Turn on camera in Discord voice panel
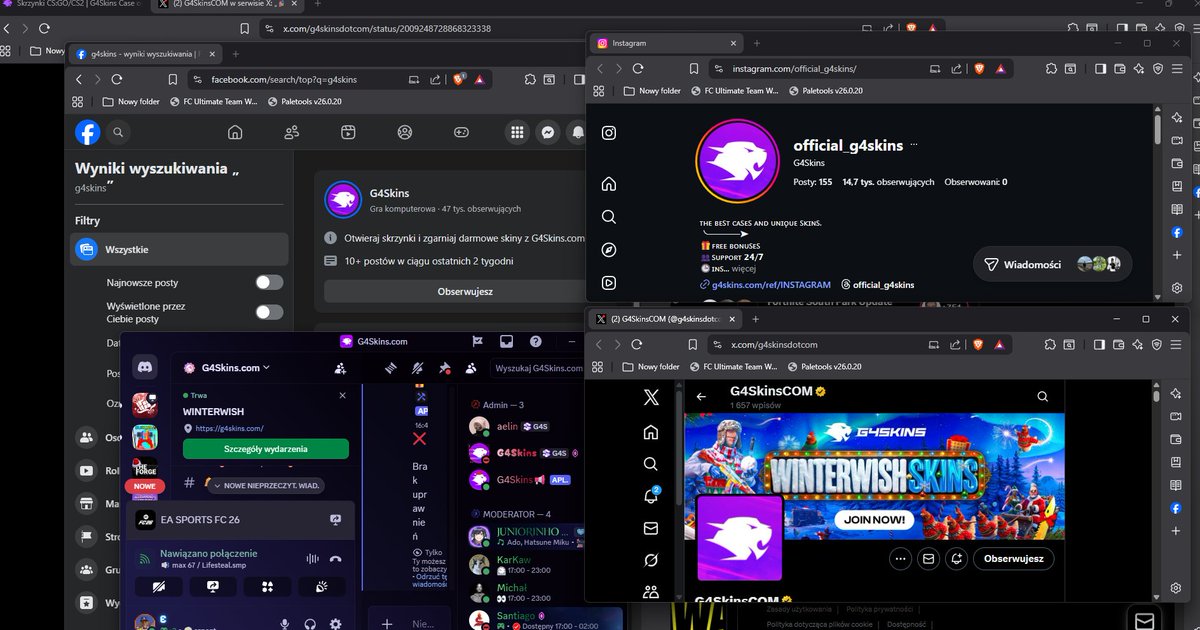The height and width of the screenshot is (630, 1200). click(158, 587)
